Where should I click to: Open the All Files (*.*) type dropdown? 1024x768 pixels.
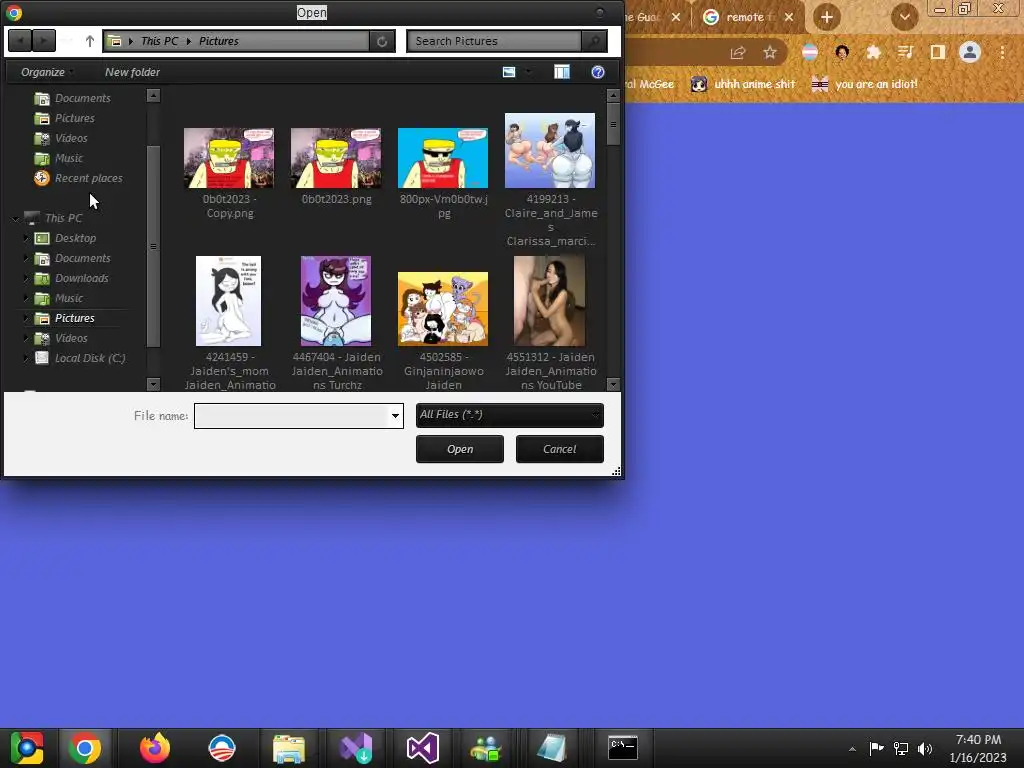509,415
